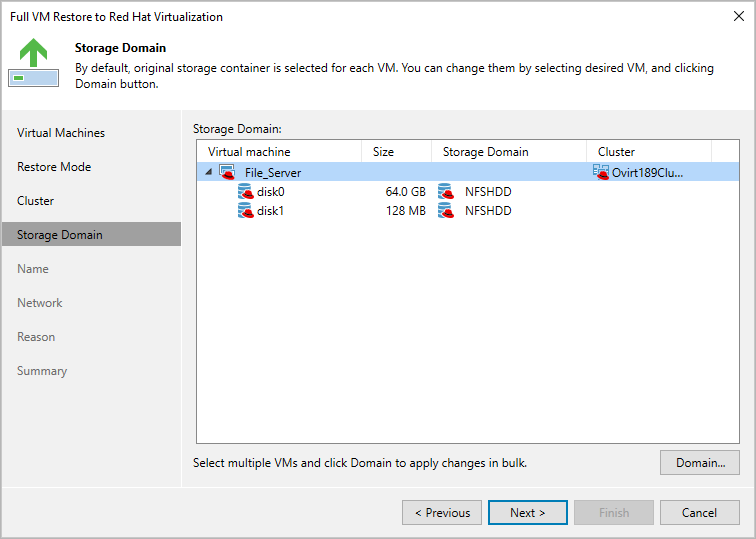Sort by Storage Domain column header
Viewport: 756px width, 539px height.
pyautogui.click(x=509, y=151)
